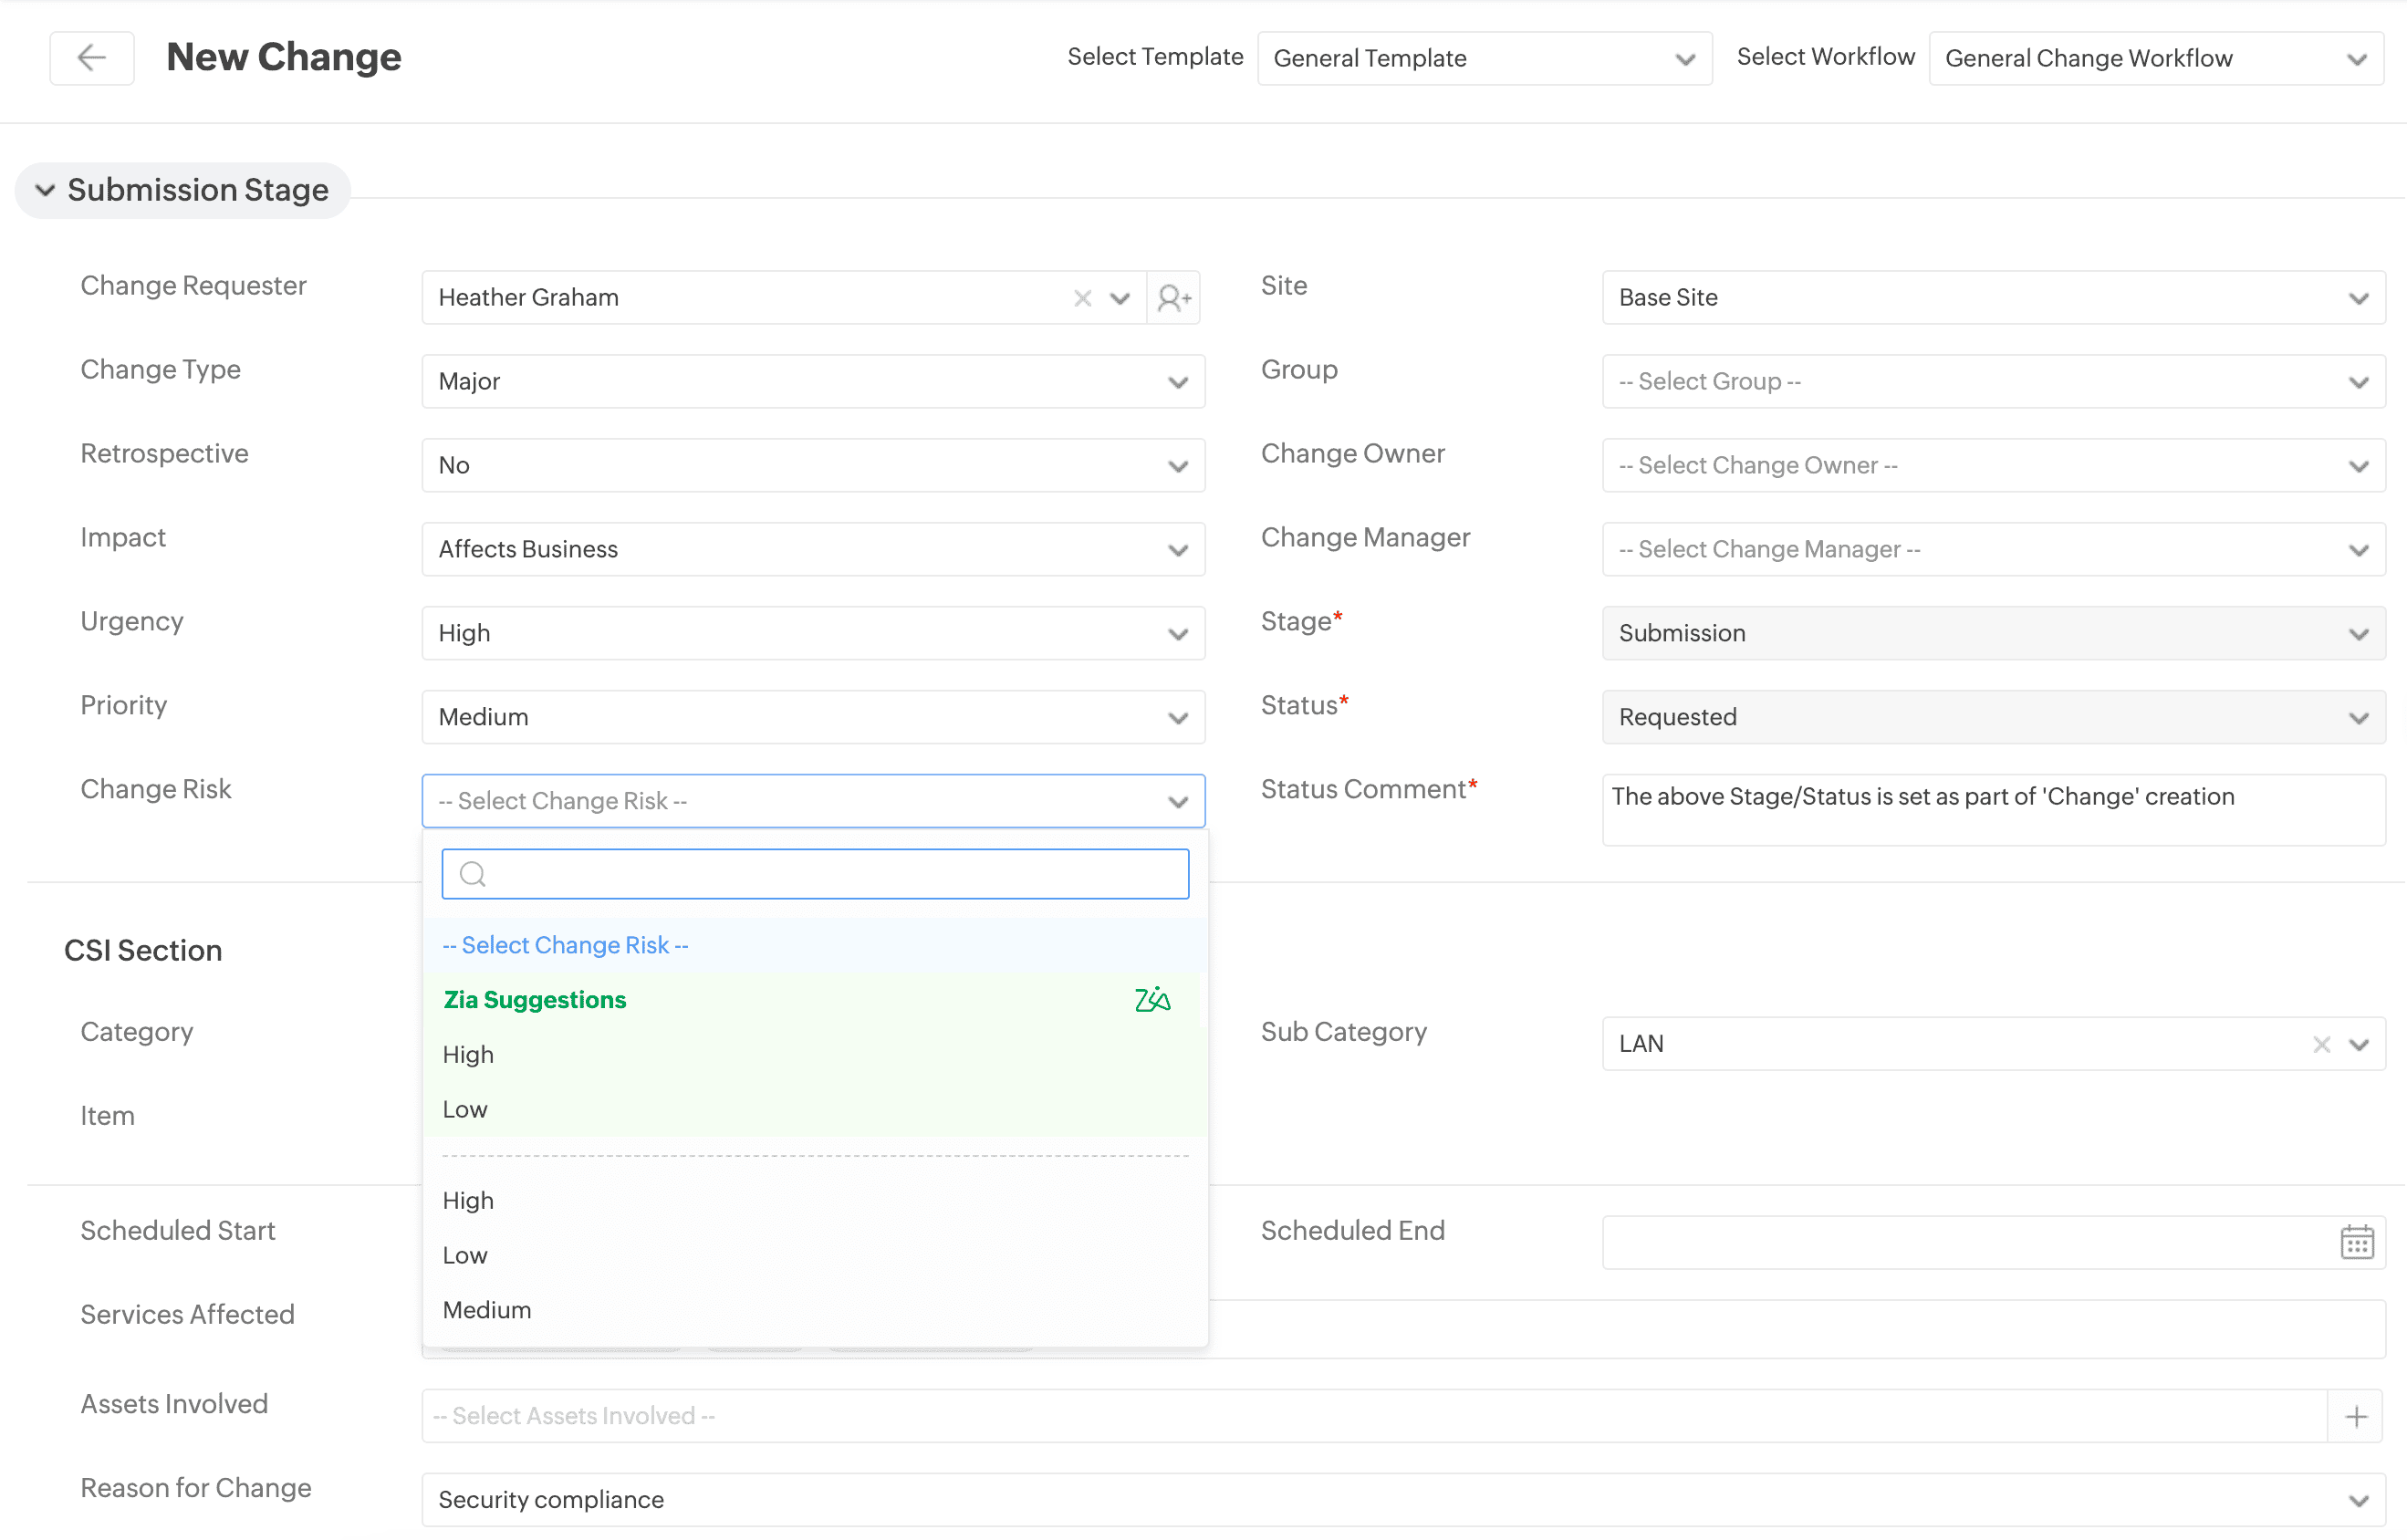The width and height of the screenshot is (2407, 1540).
Task: Click the plus icon for Assets Involved
Action: click(2356, 1416)
